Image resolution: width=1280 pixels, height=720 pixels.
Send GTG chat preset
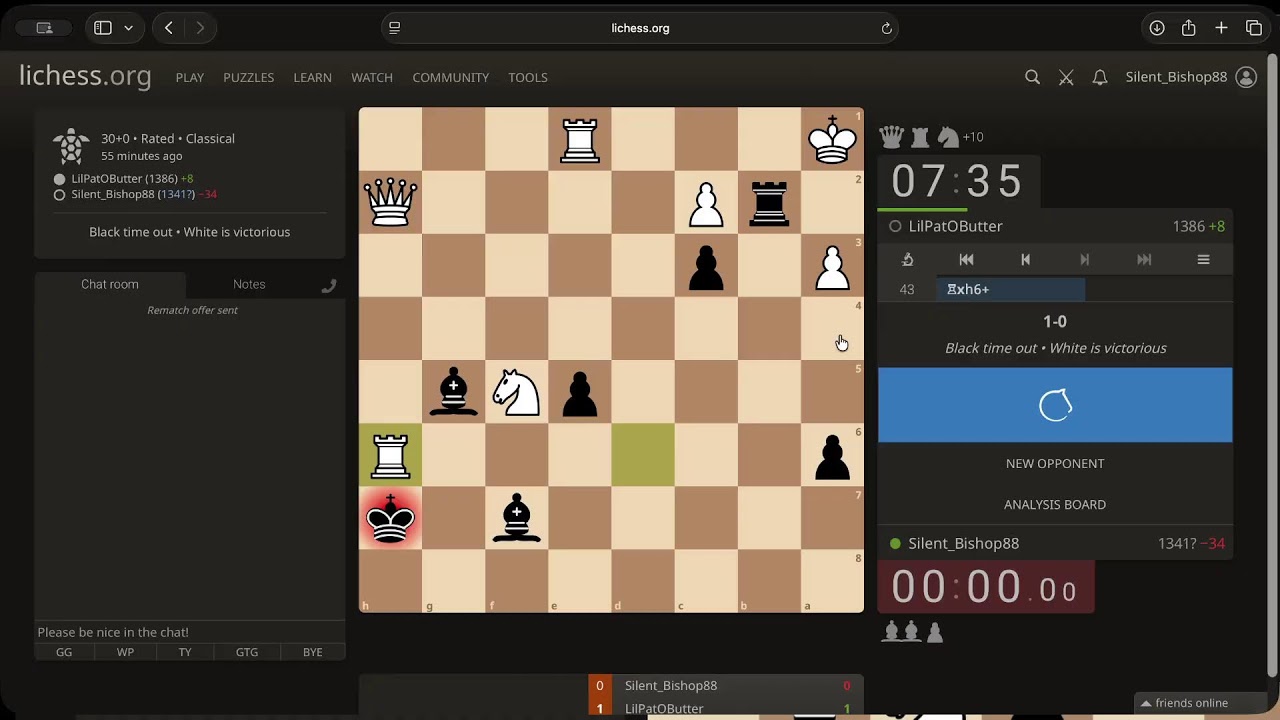coord(247,652)
